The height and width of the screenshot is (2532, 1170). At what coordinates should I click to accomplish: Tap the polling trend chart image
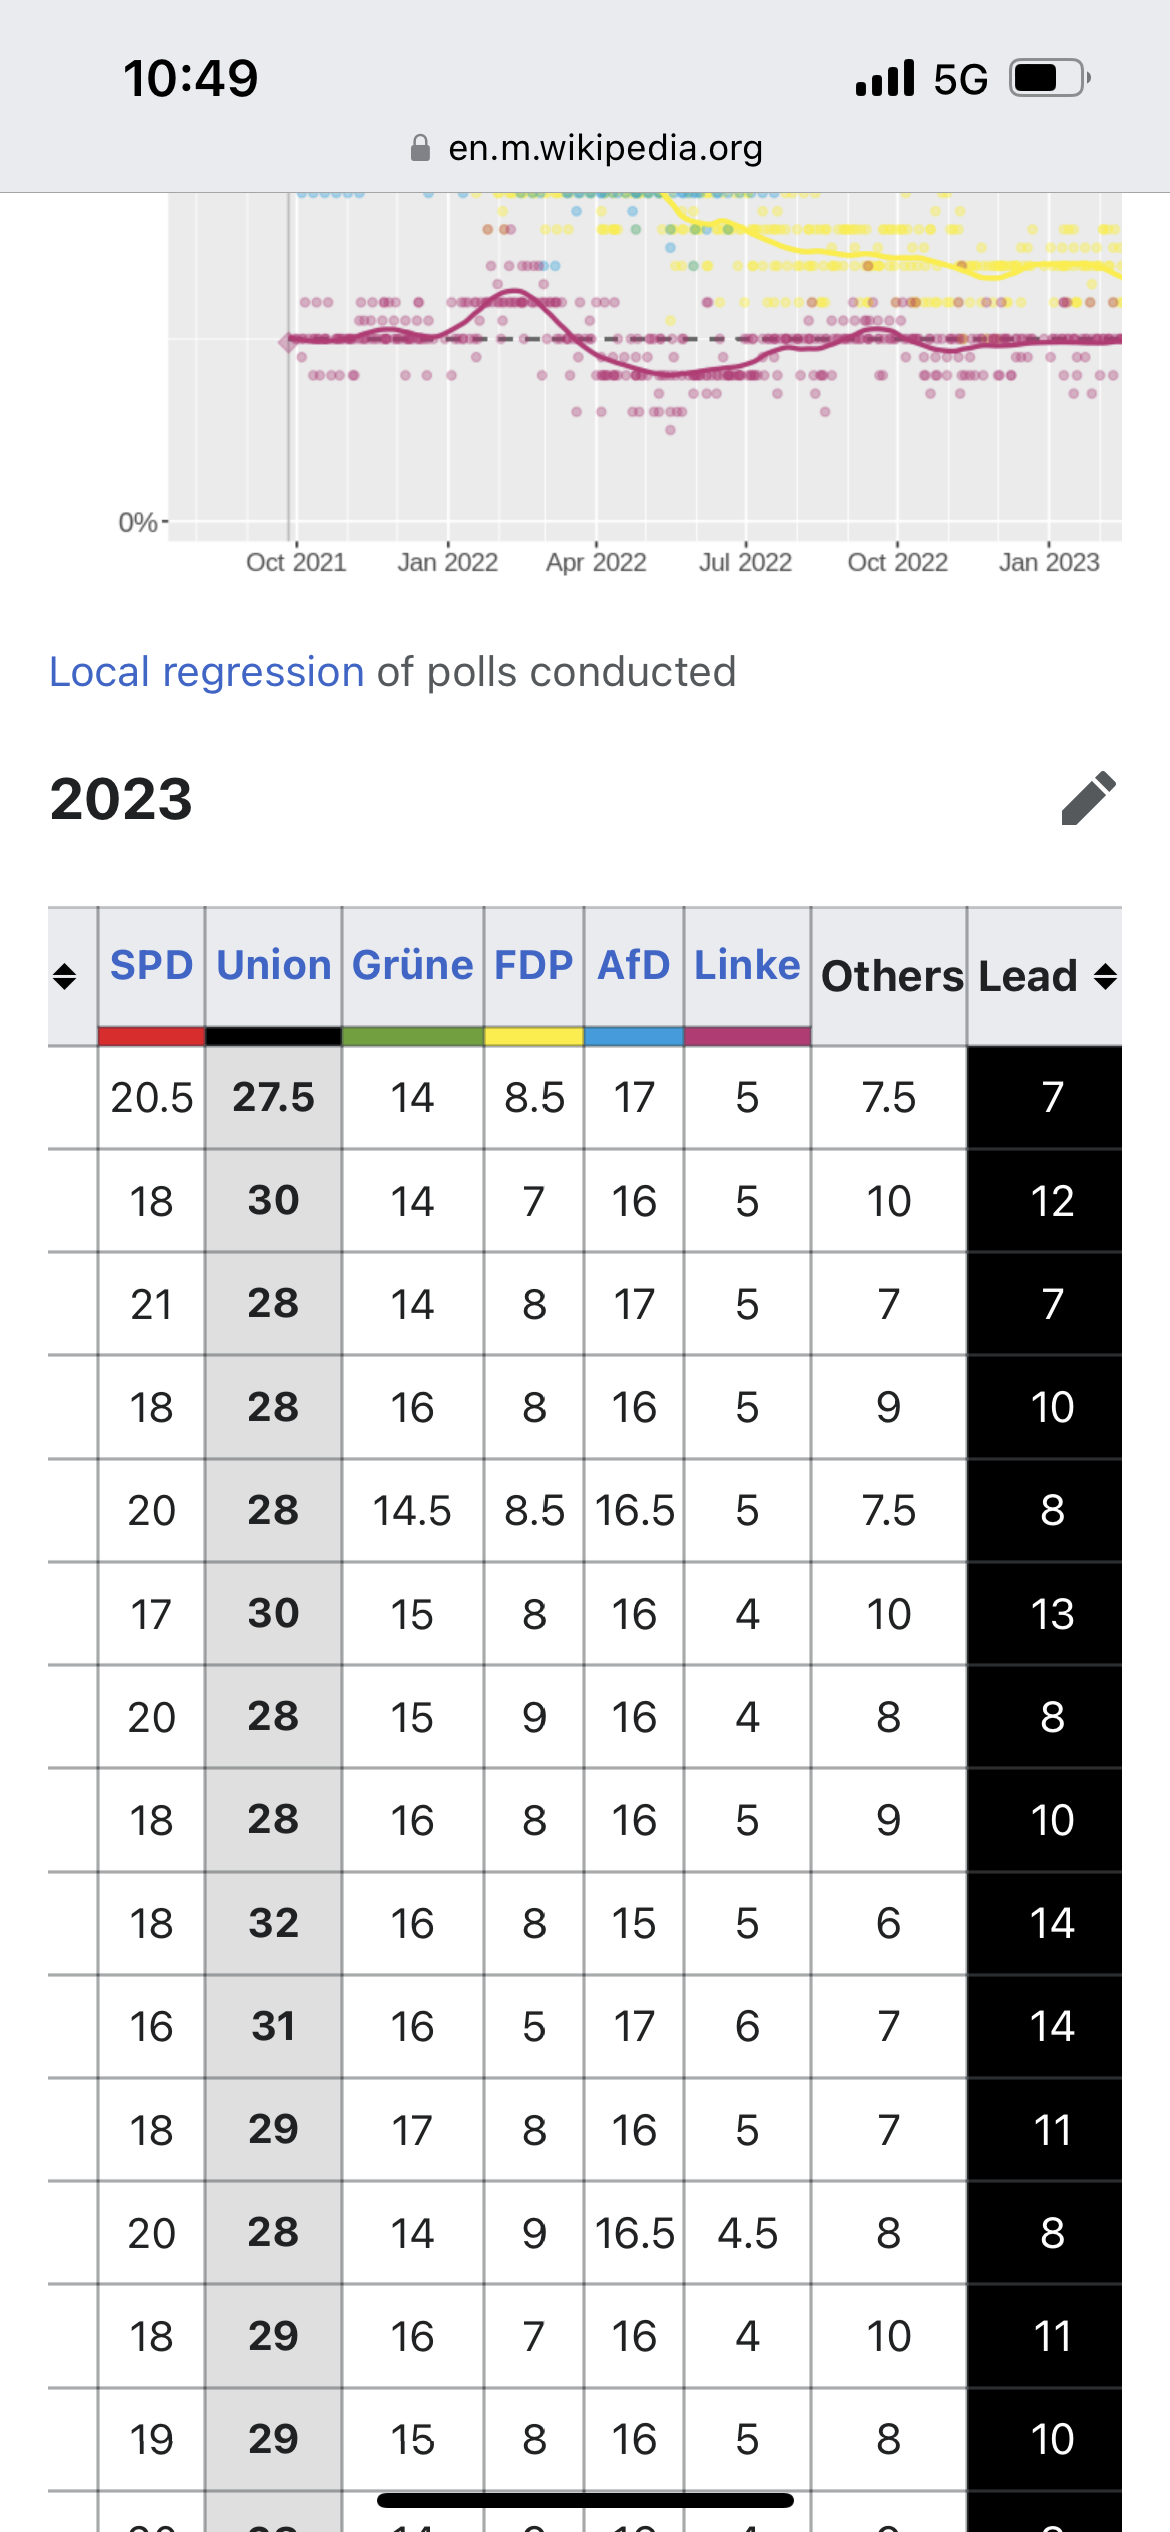pyautogui.click(x=640, y=370)
